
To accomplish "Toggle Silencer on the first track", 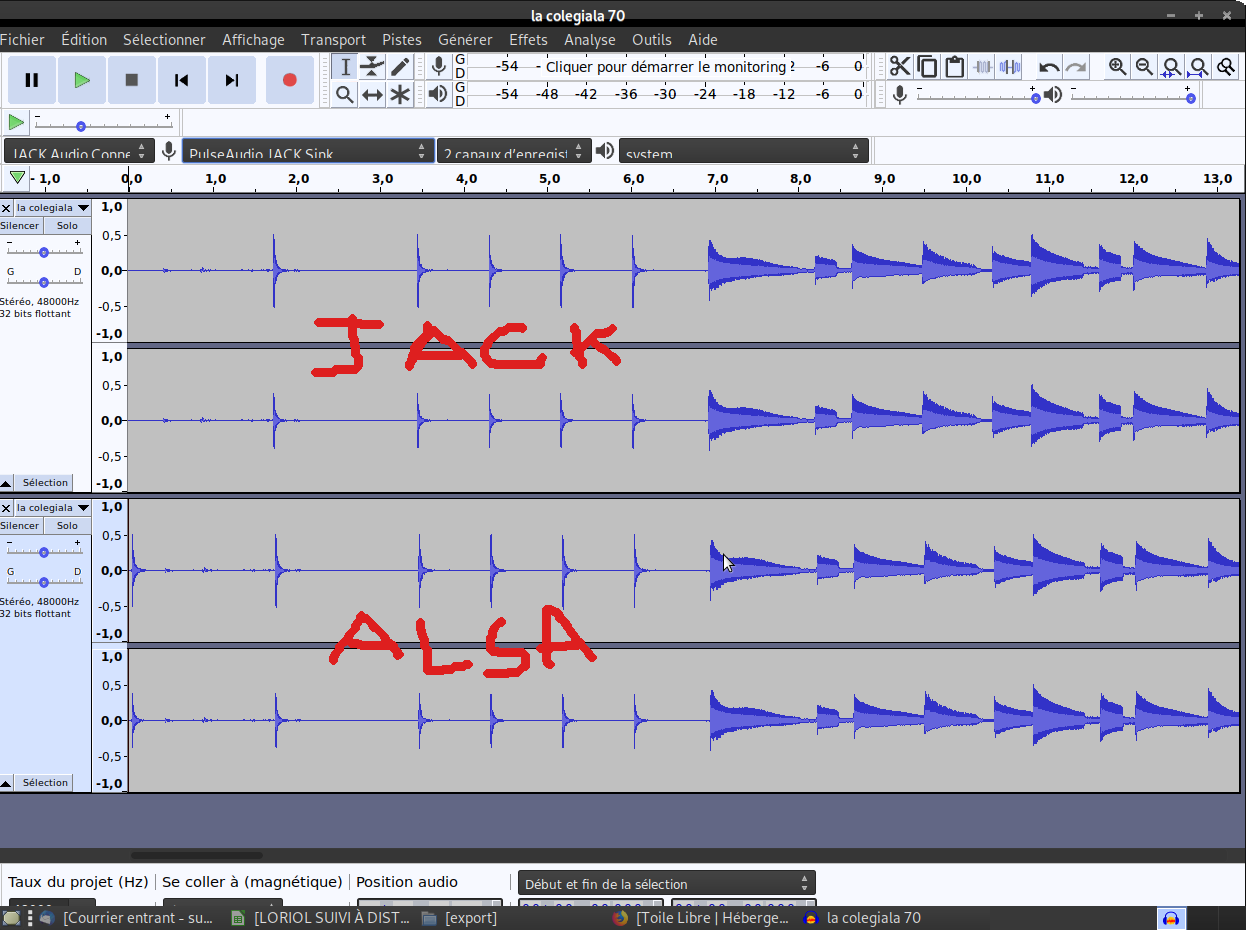I will click(20, 226).
